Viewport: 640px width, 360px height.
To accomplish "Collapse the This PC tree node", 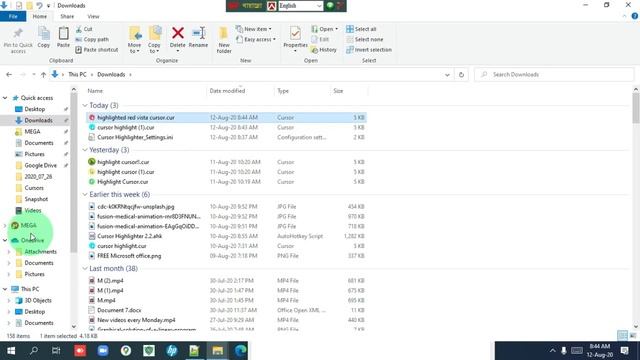I will (5, 289).
